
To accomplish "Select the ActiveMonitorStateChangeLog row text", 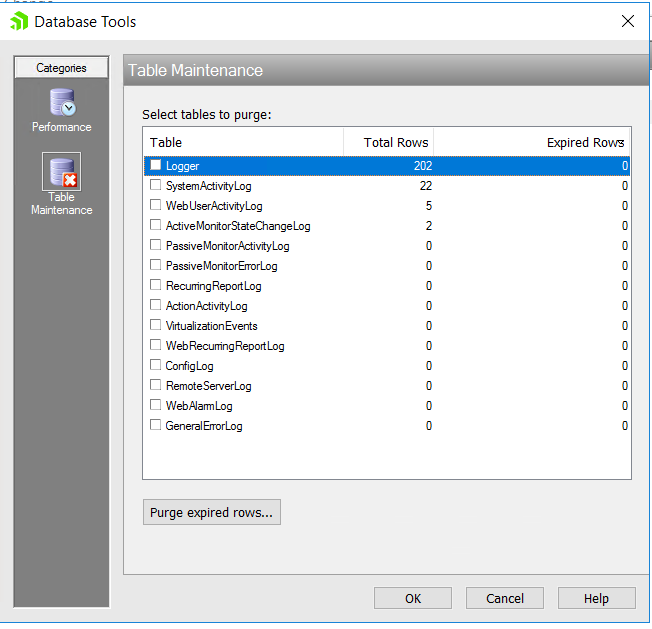I will pos(238,226).
